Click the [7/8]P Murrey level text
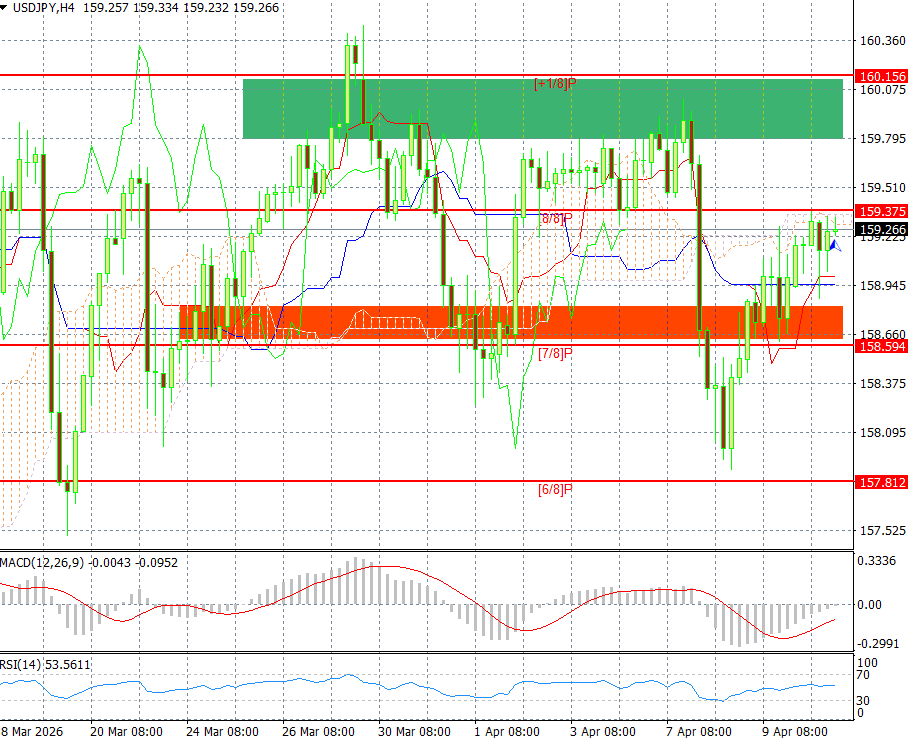 [x=555, y=353]
